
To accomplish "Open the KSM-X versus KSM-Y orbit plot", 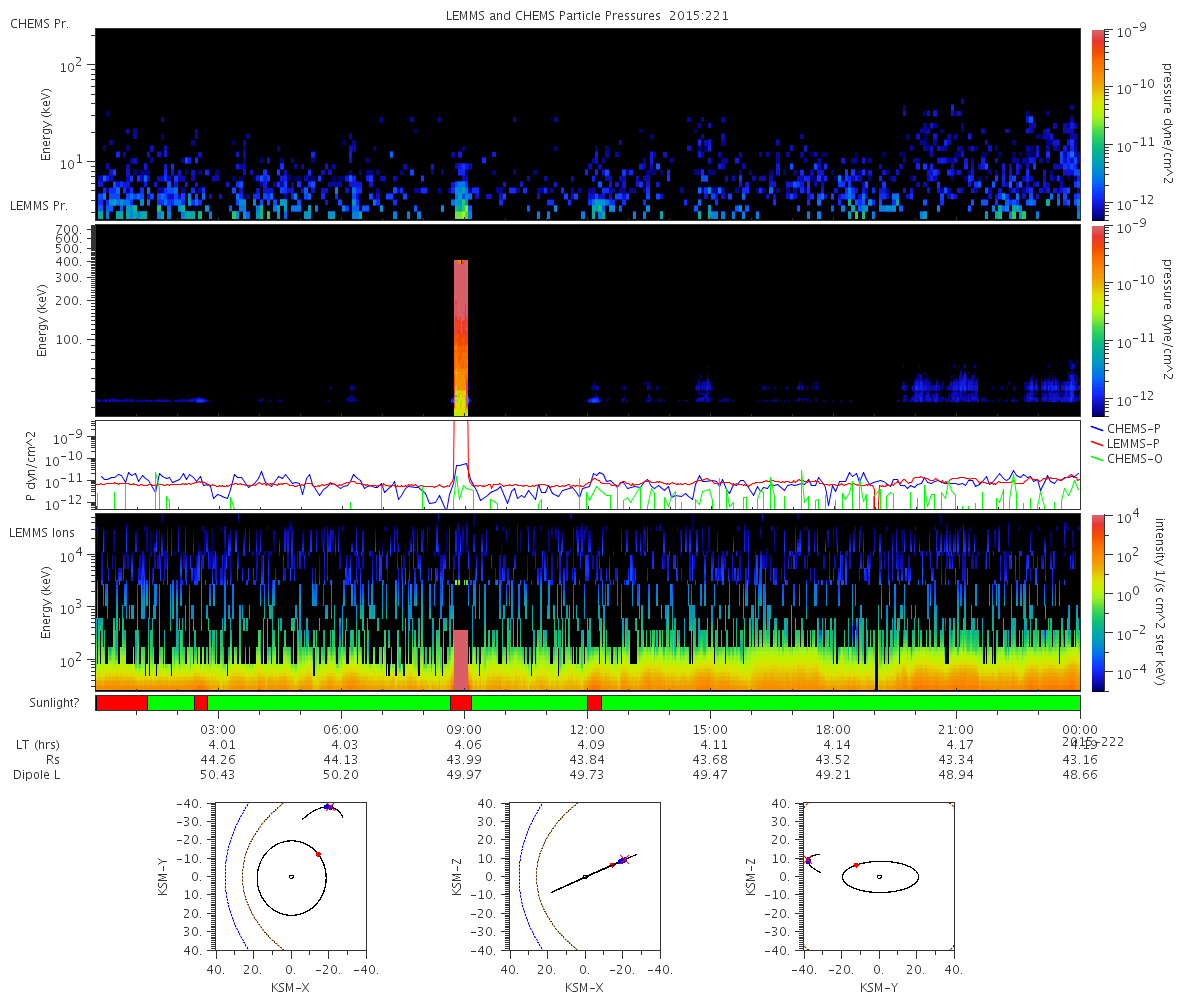I will tap(290, 876).
